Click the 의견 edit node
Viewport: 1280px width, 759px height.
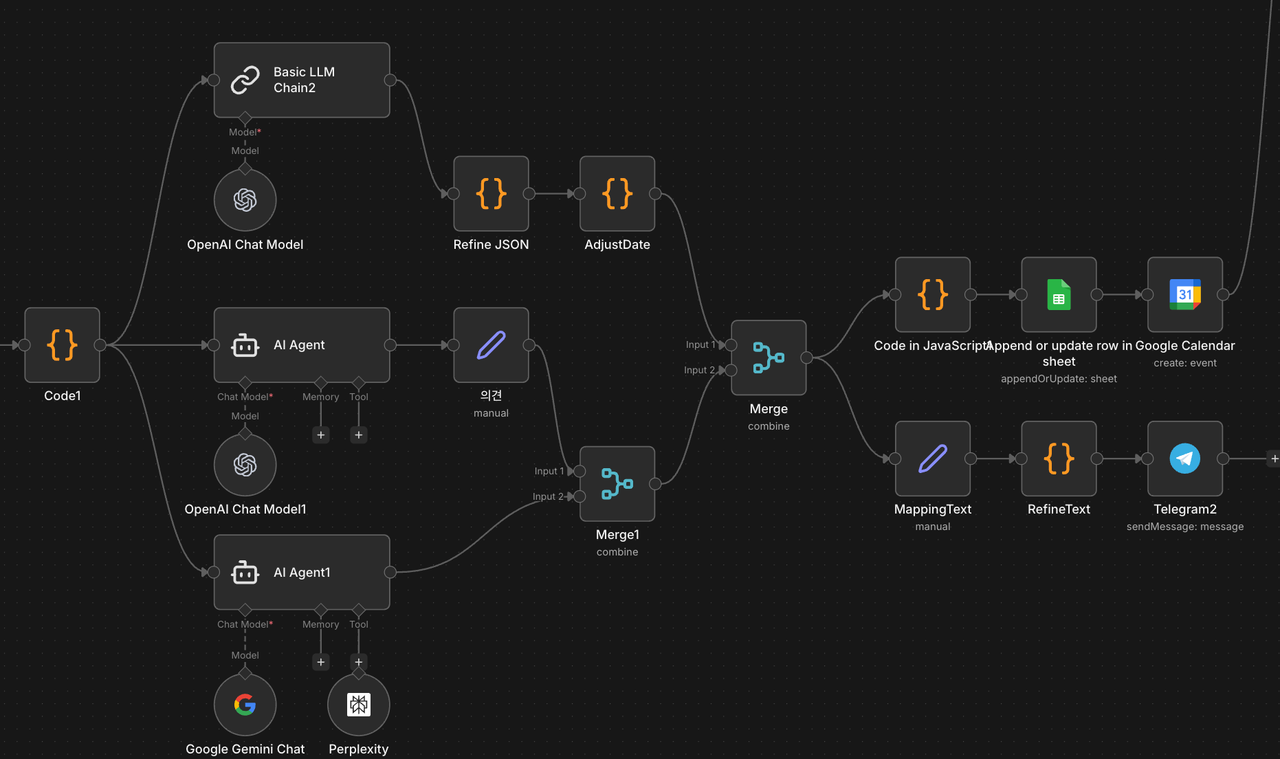(491, 345)
